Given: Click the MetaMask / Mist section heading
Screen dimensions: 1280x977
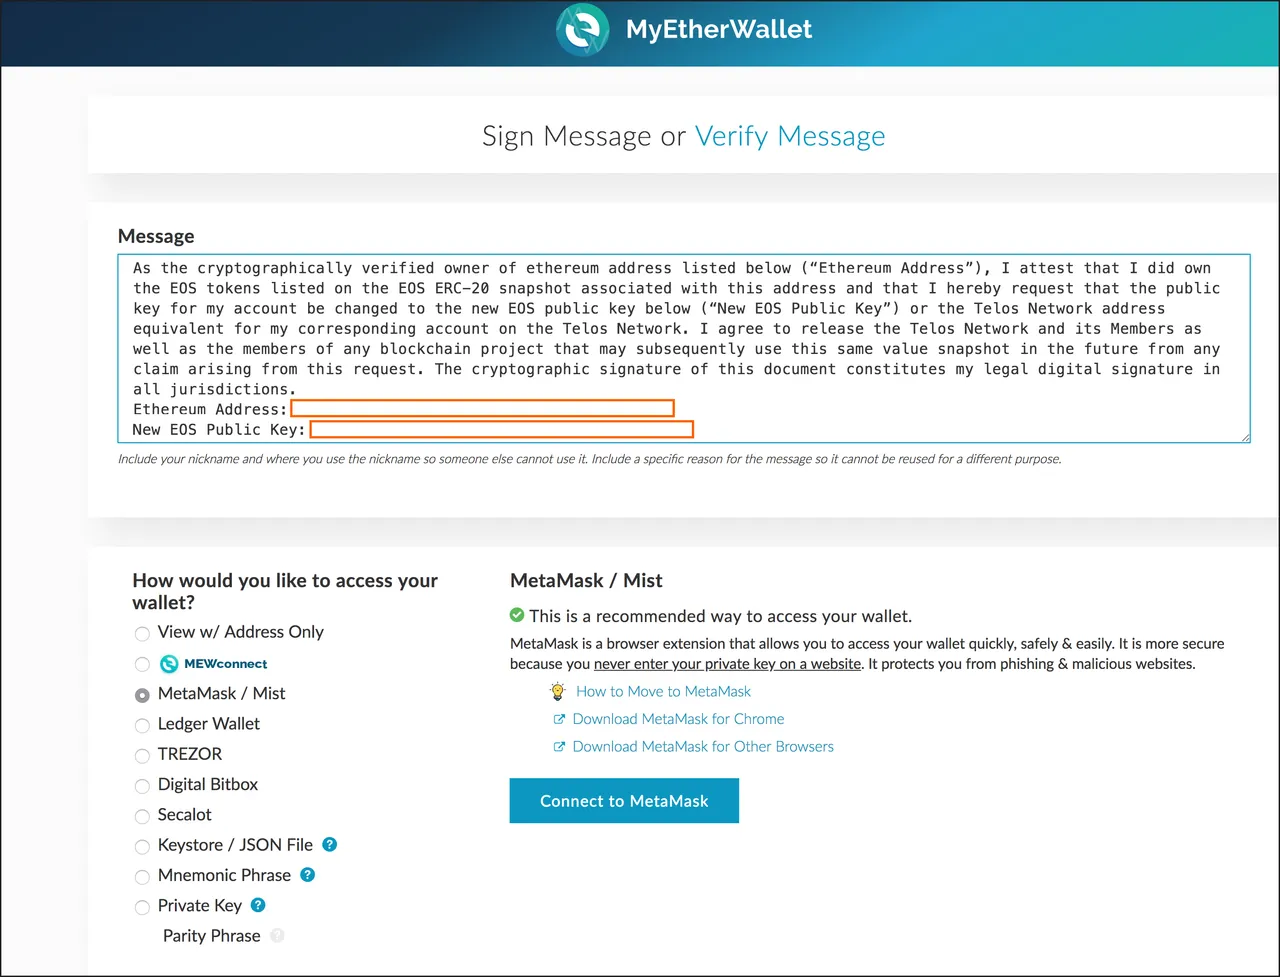Looking at the screenshot, I should click(586, 581).
